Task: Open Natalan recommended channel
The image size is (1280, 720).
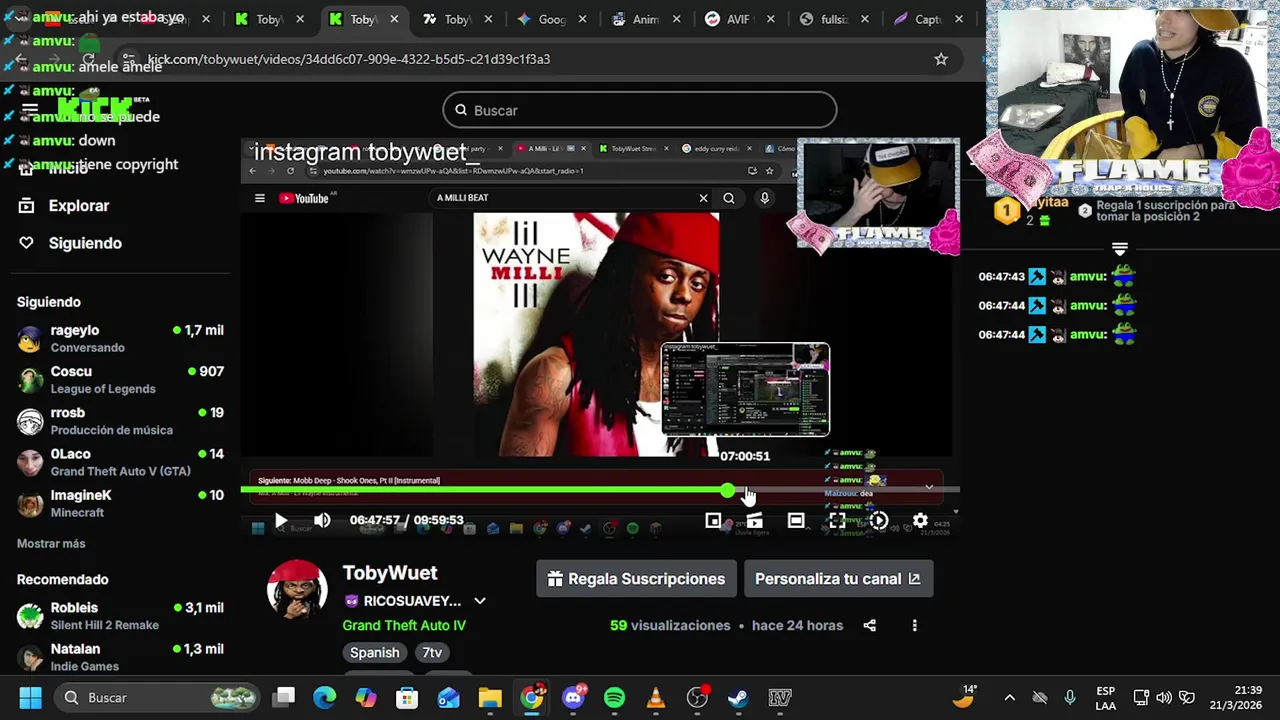Action: pos(120,657)
